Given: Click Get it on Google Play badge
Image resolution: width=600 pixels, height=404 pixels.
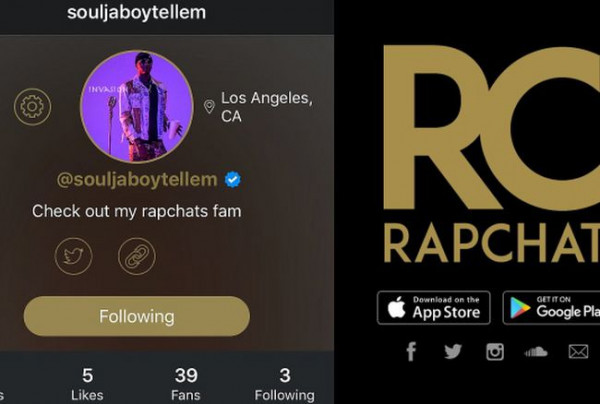Looking at the screenshot, I should click(551, 308).
